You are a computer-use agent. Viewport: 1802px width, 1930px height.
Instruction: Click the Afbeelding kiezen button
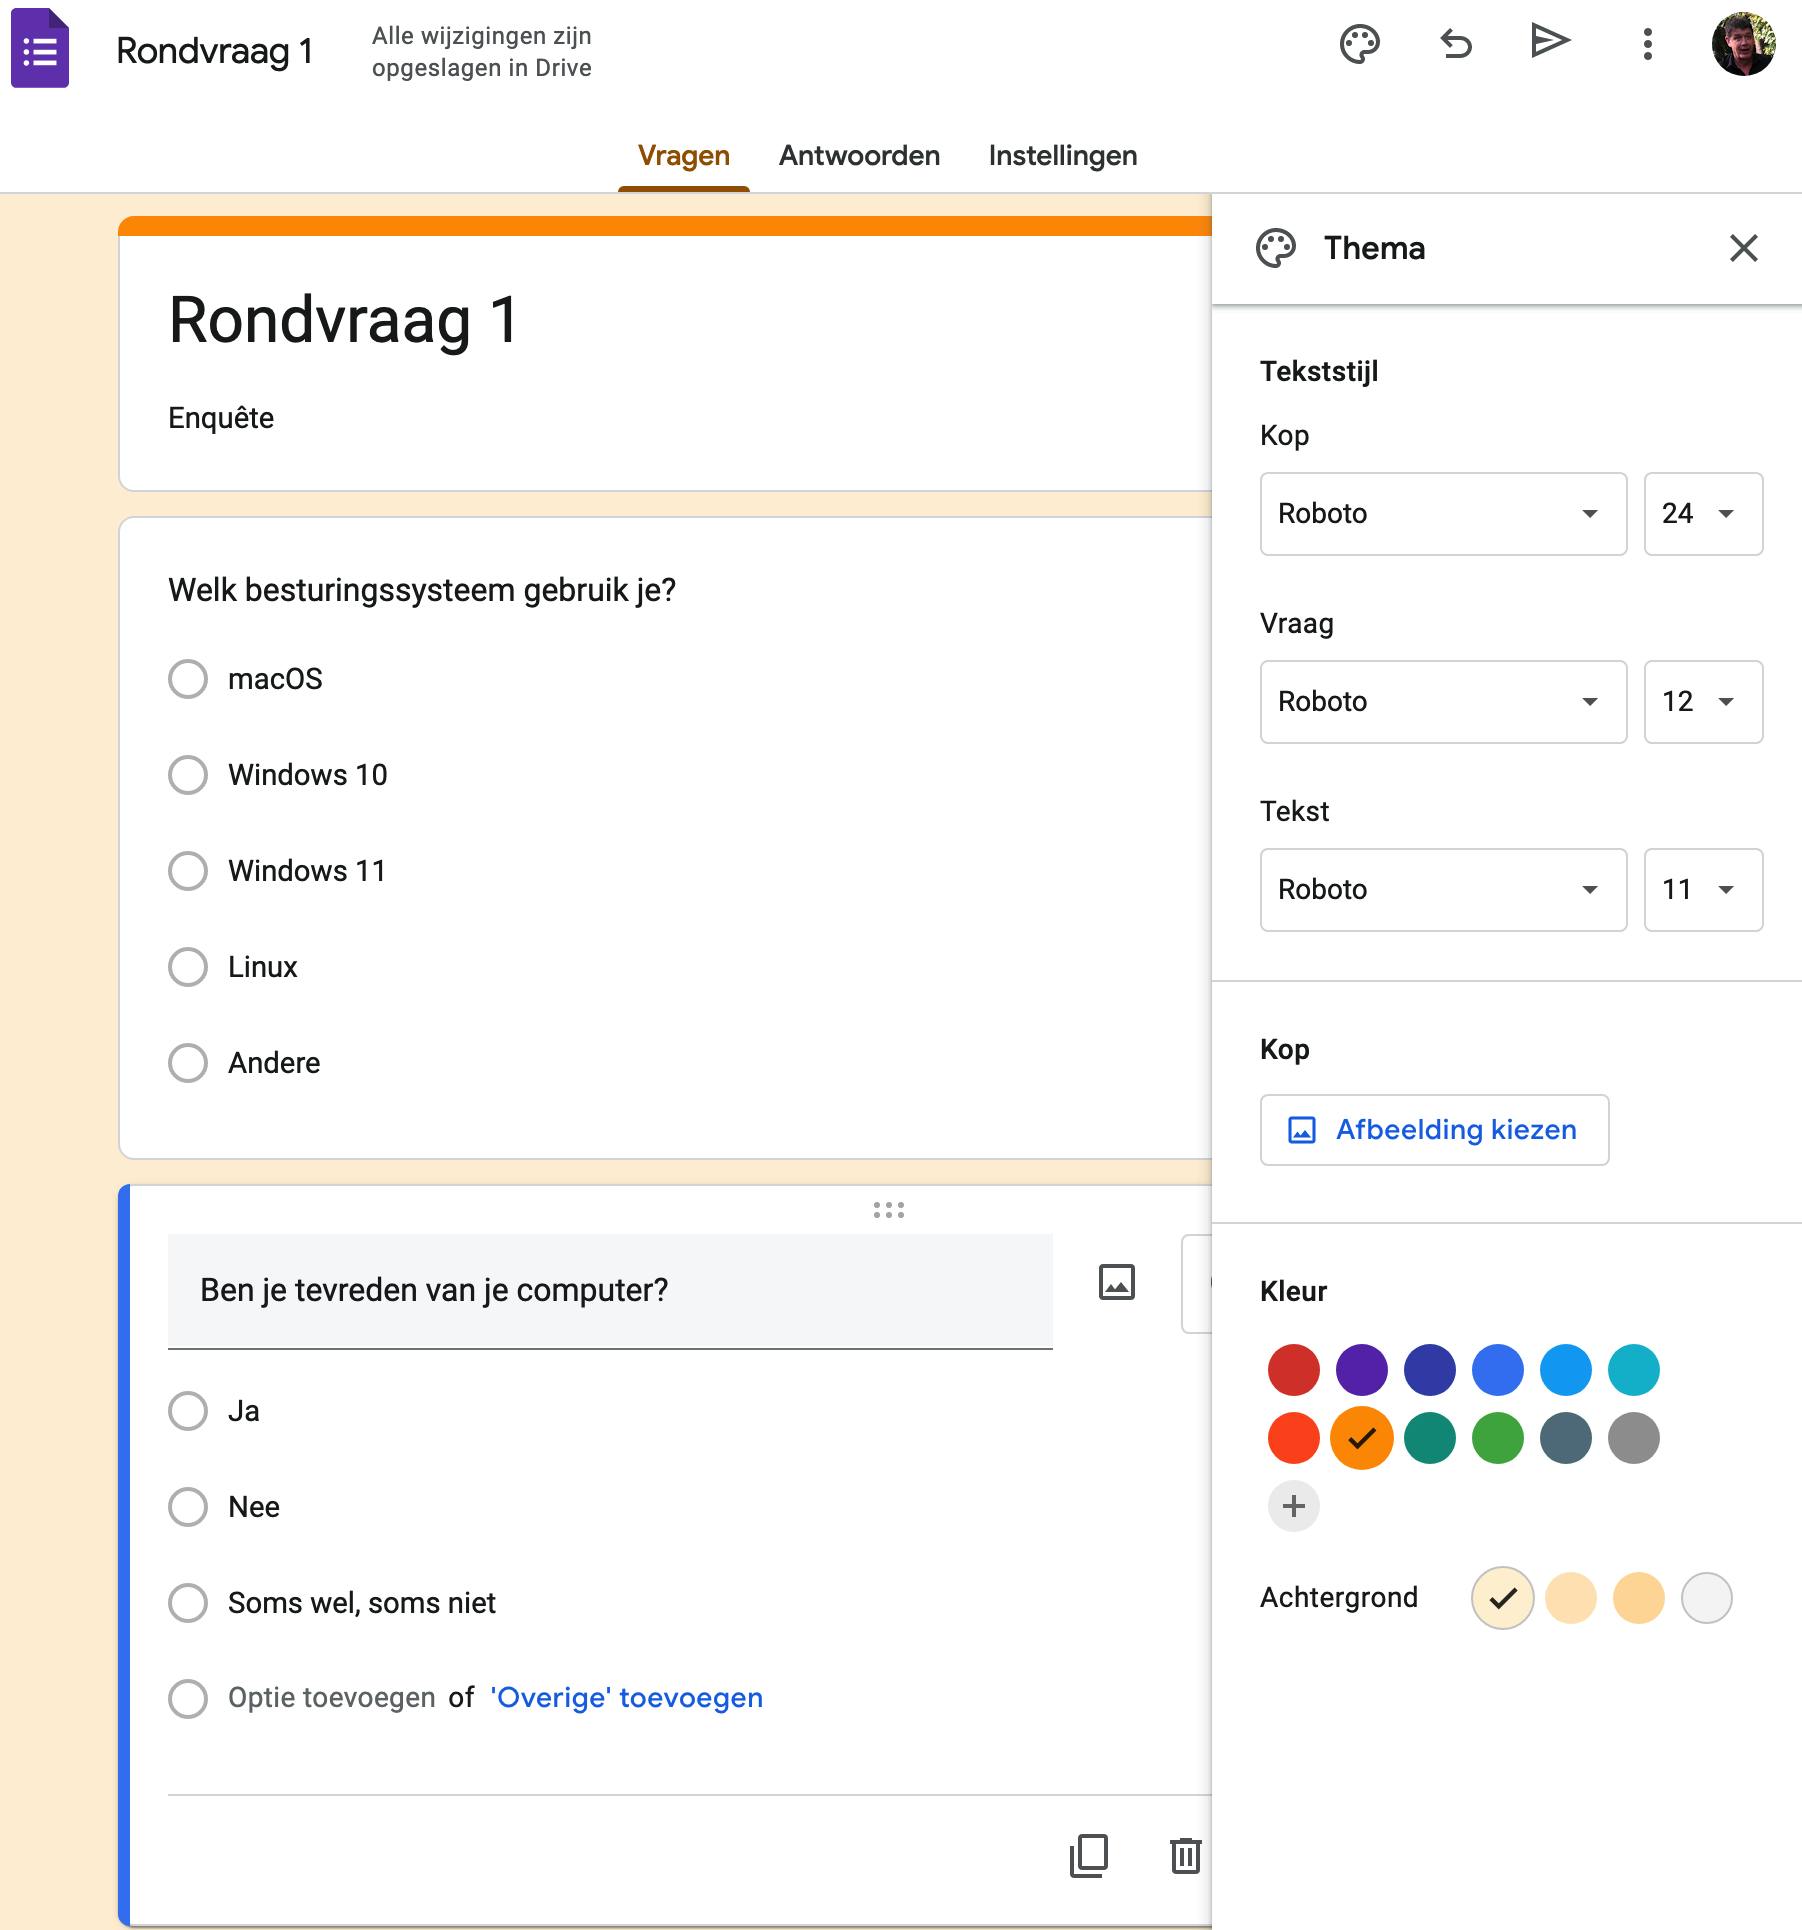tap(1434, 1130)
